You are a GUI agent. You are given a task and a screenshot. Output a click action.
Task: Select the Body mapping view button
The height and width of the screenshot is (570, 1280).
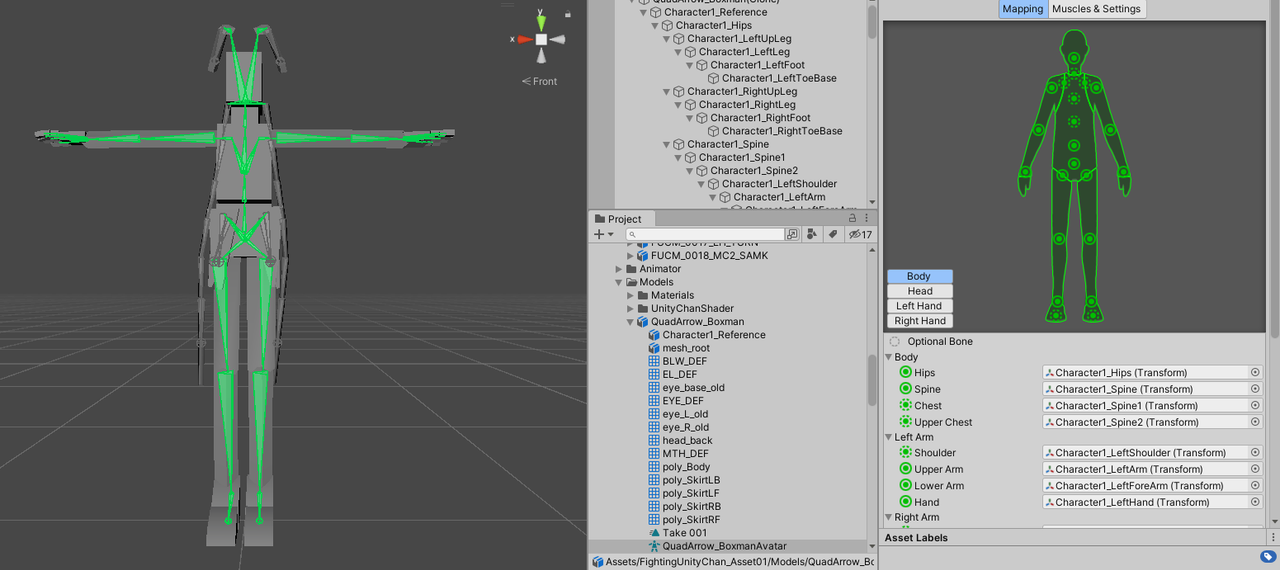919,276
